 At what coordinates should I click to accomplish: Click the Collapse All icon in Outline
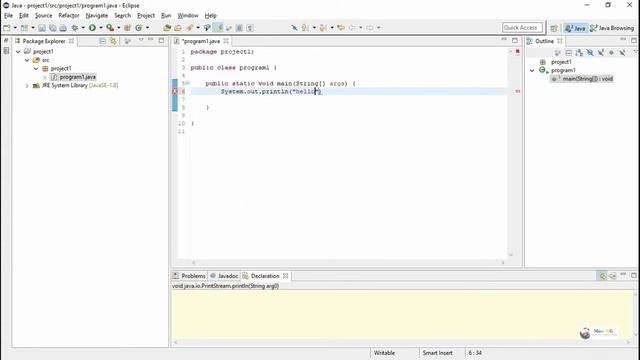[569, 53]
